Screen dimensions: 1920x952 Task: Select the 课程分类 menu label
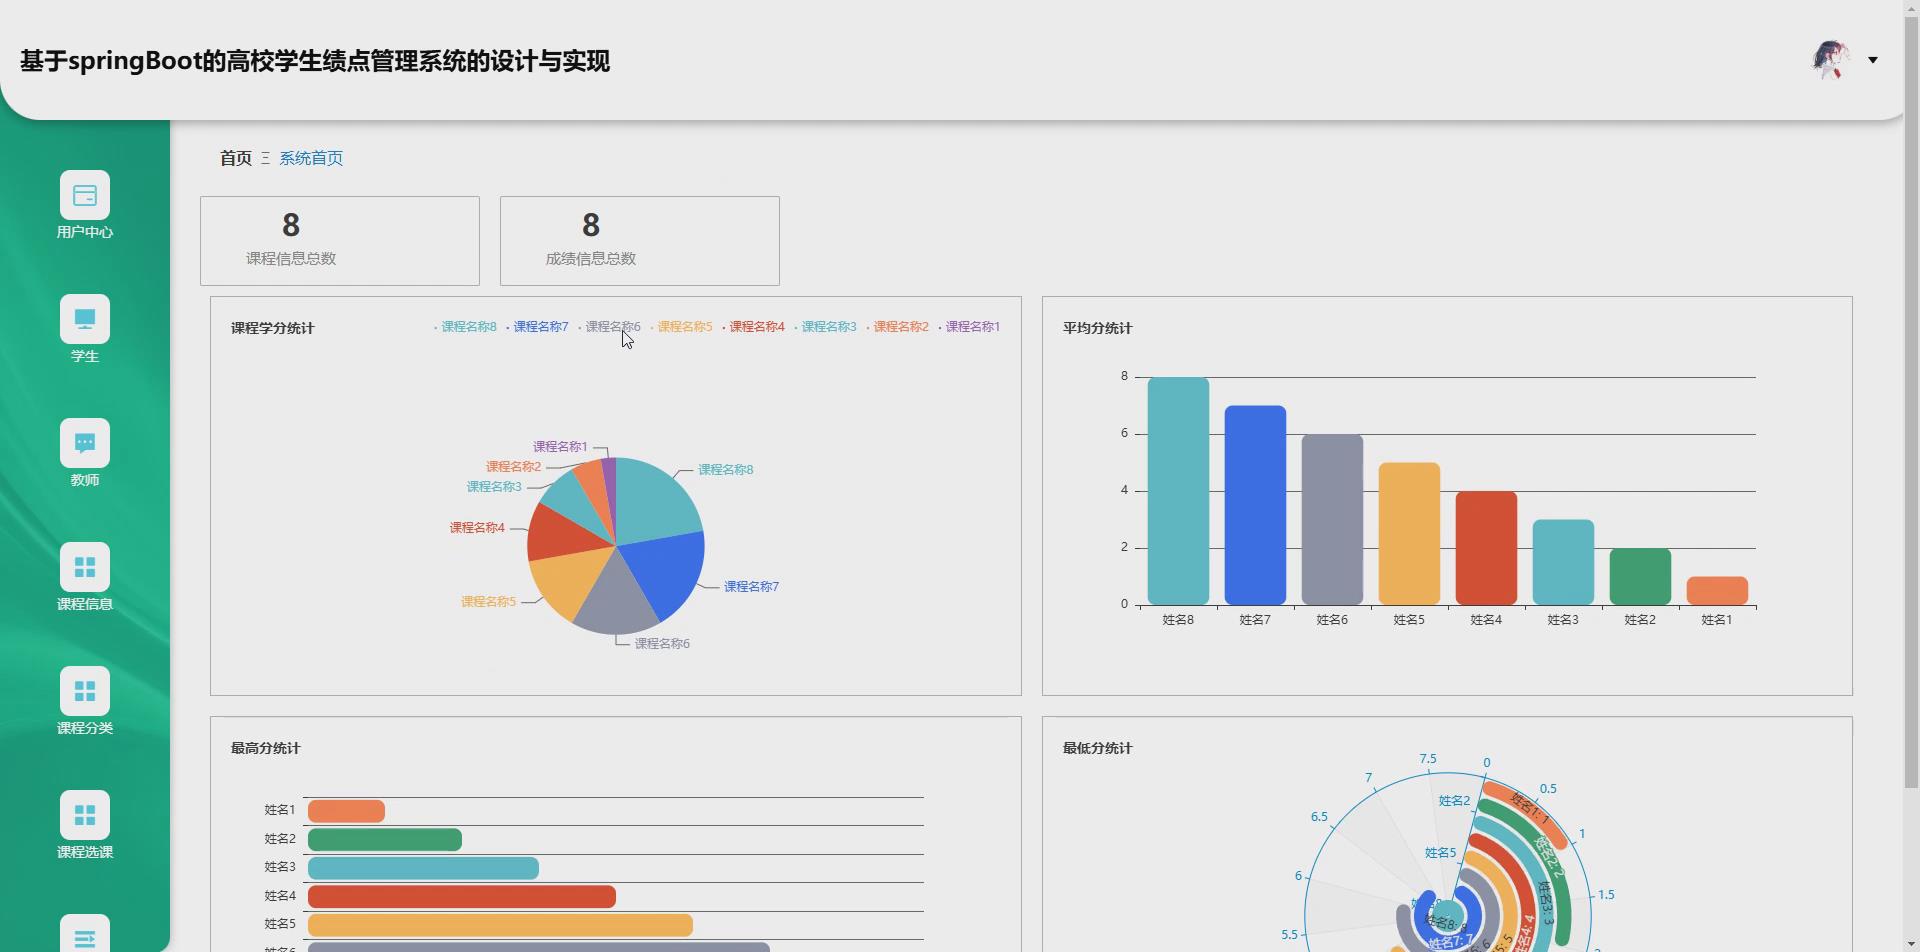click(85, 728)
